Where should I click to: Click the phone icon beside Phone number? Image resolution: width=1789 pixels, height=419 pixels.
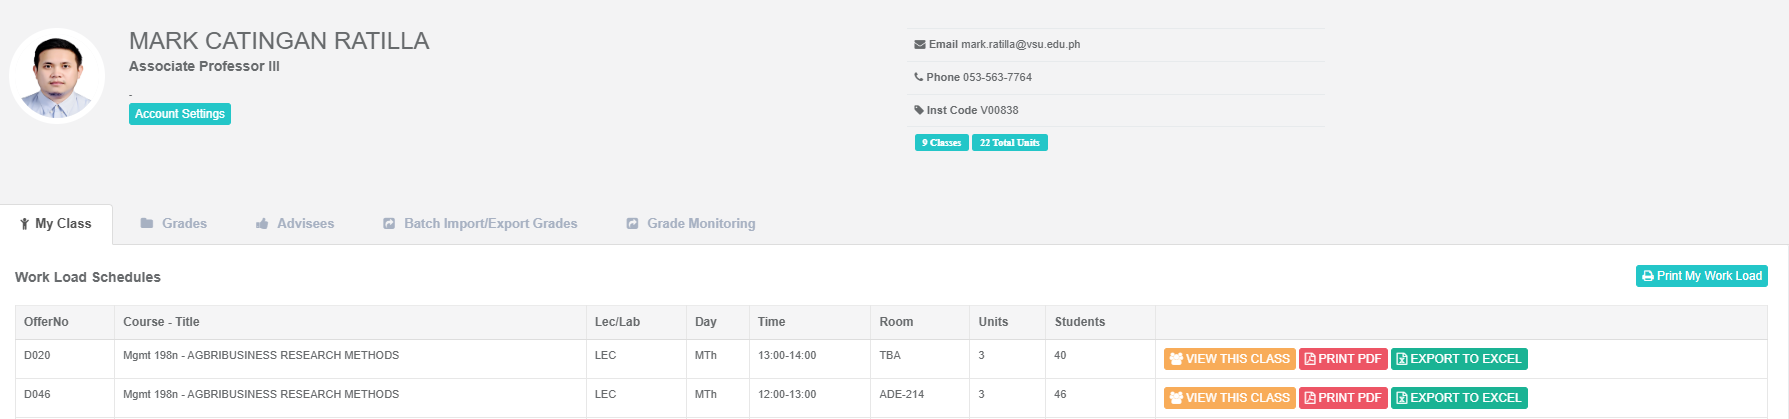pos(918,77)
